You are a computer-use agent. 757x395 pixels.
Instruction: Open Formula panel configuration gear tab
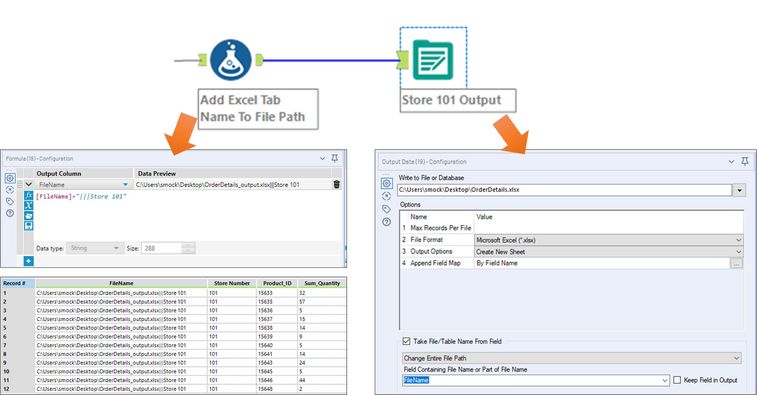pyautogui.click(x=10, y=178)
